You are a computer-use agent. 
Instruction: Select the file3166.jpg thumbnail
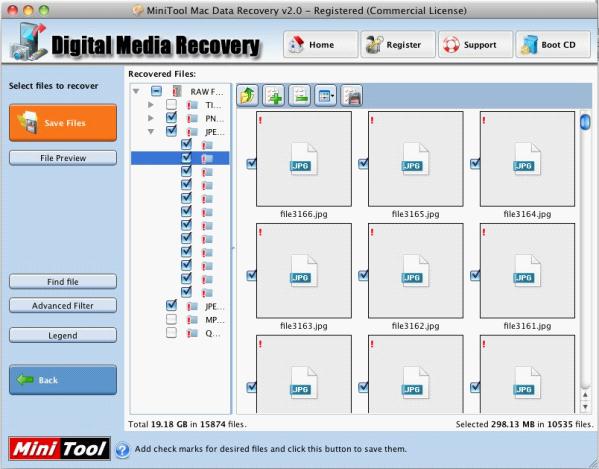304,159
